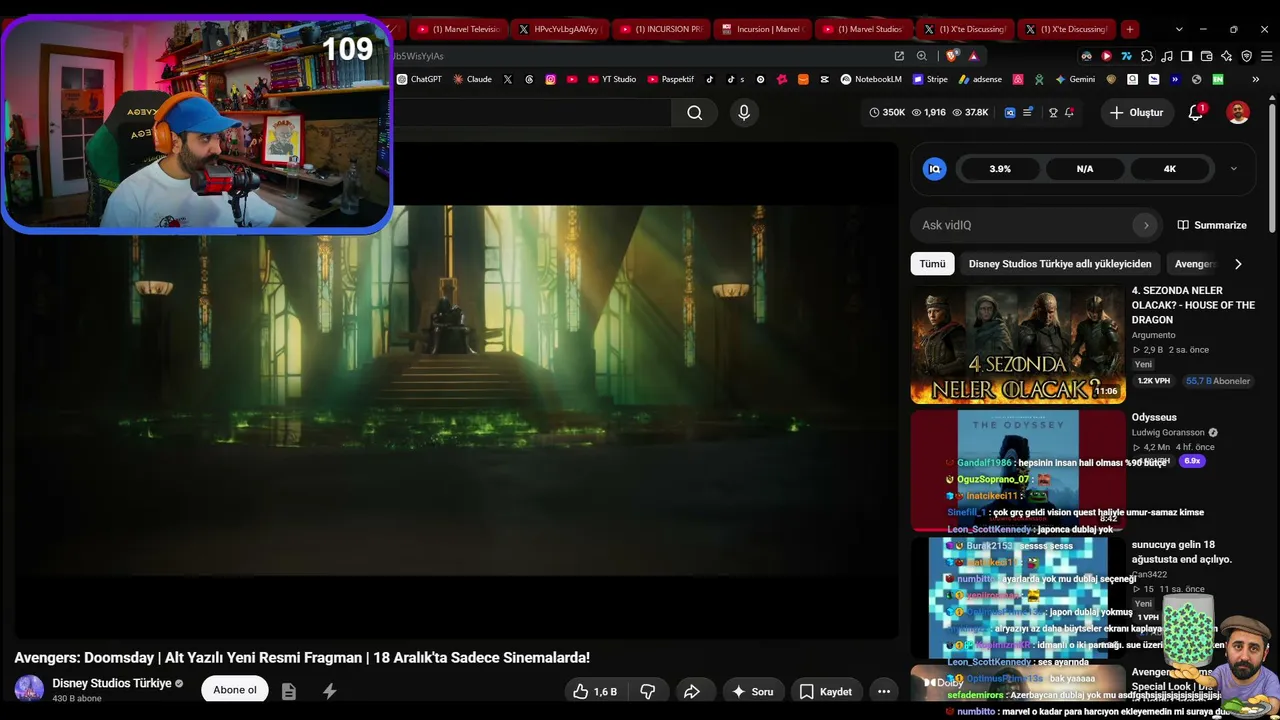The image size is (1280, 720).
Task: Open the Stripe bookmark
Action: pos(930,79)
